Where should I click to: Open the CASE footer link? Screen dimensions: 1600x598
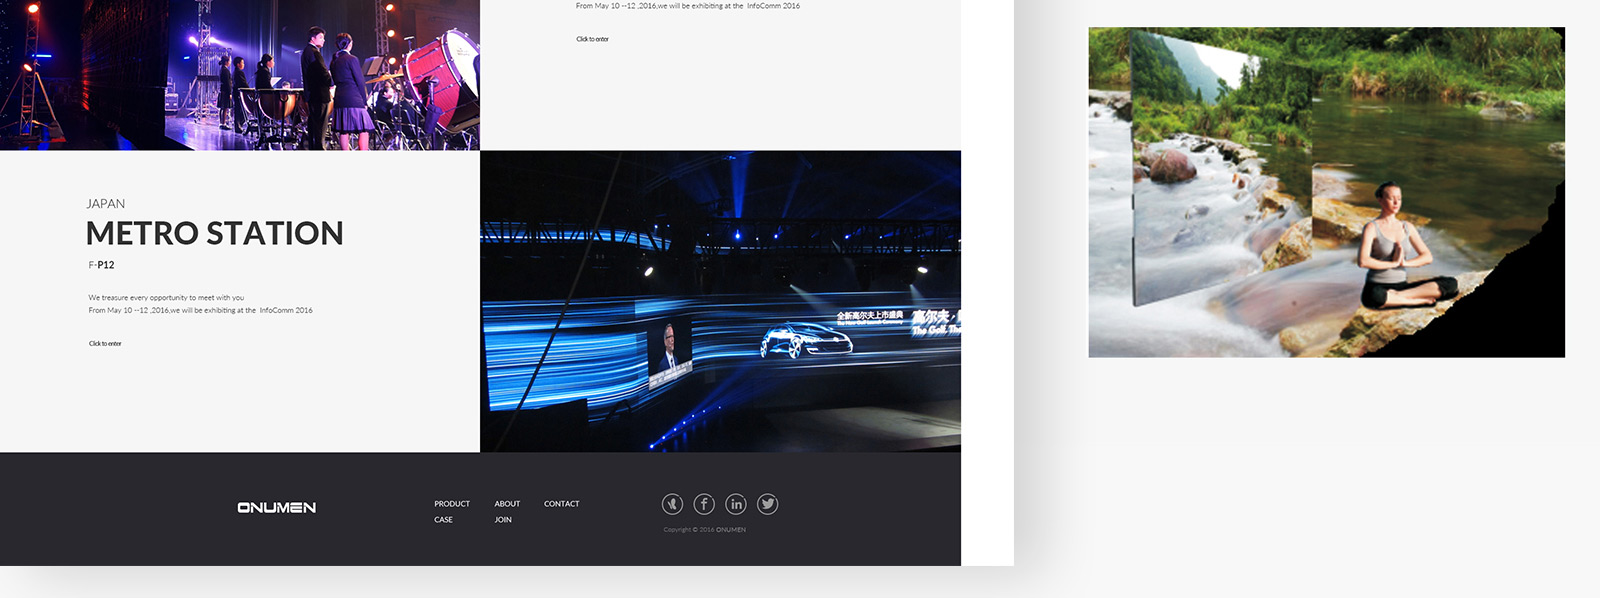click(x=443, y=520)
